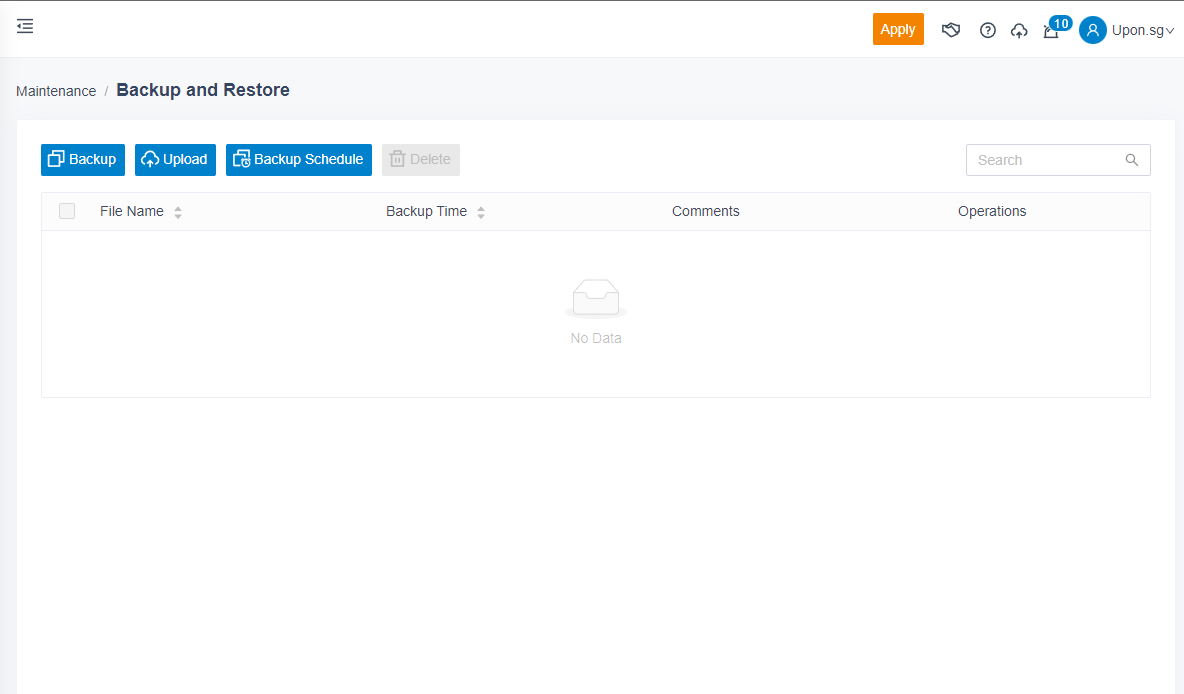Image resolution: width=1184 pixels, height=694 pixels.
Task: Open the Backup Schedule settings
Action: click(298, 160)
